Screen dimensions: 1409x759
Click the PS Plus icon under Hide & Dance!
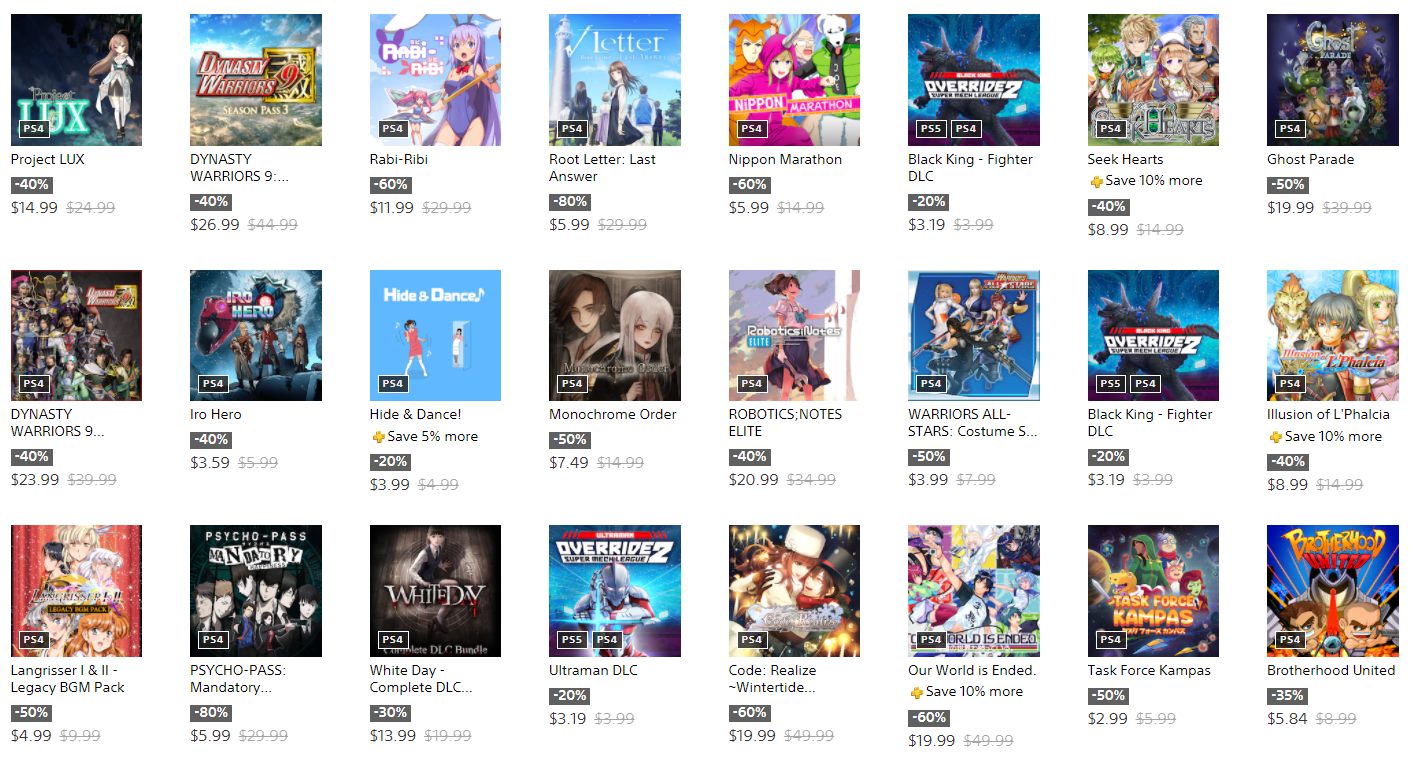(x=378, y=437)
